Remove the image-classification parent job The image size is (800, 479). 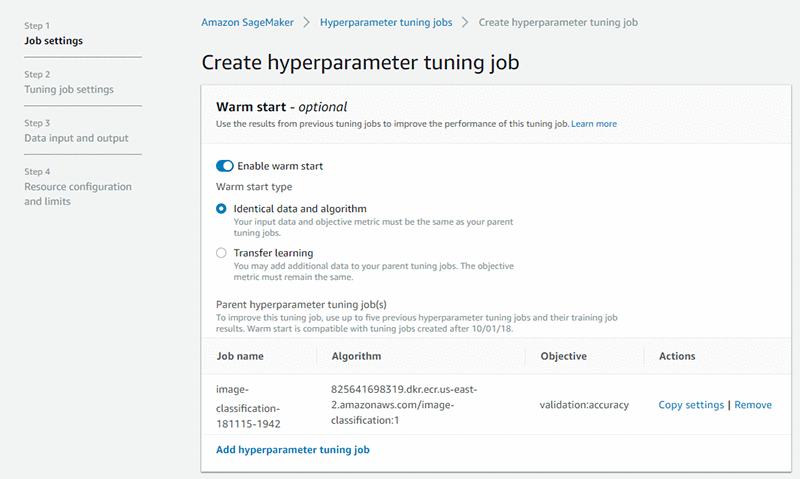(x=753, y=405)
